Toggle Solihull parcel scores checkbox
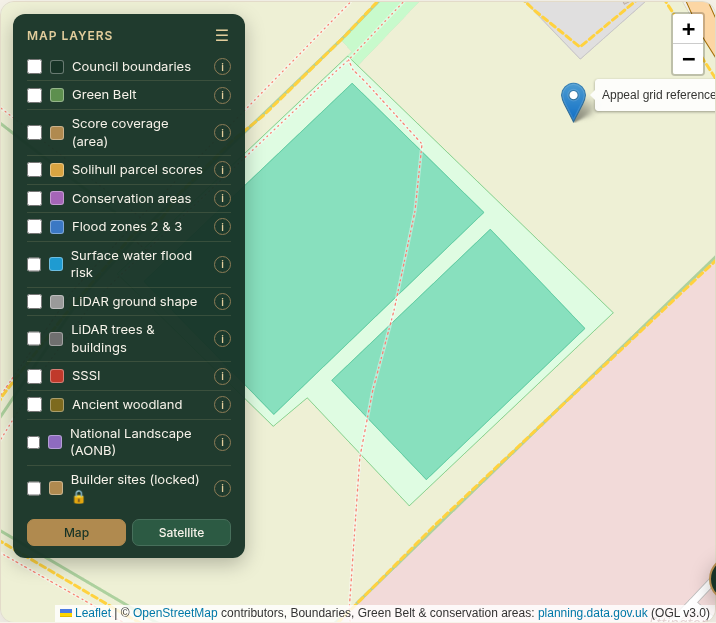The height and width of the screenshot is (623, 716). pos(34,170)
